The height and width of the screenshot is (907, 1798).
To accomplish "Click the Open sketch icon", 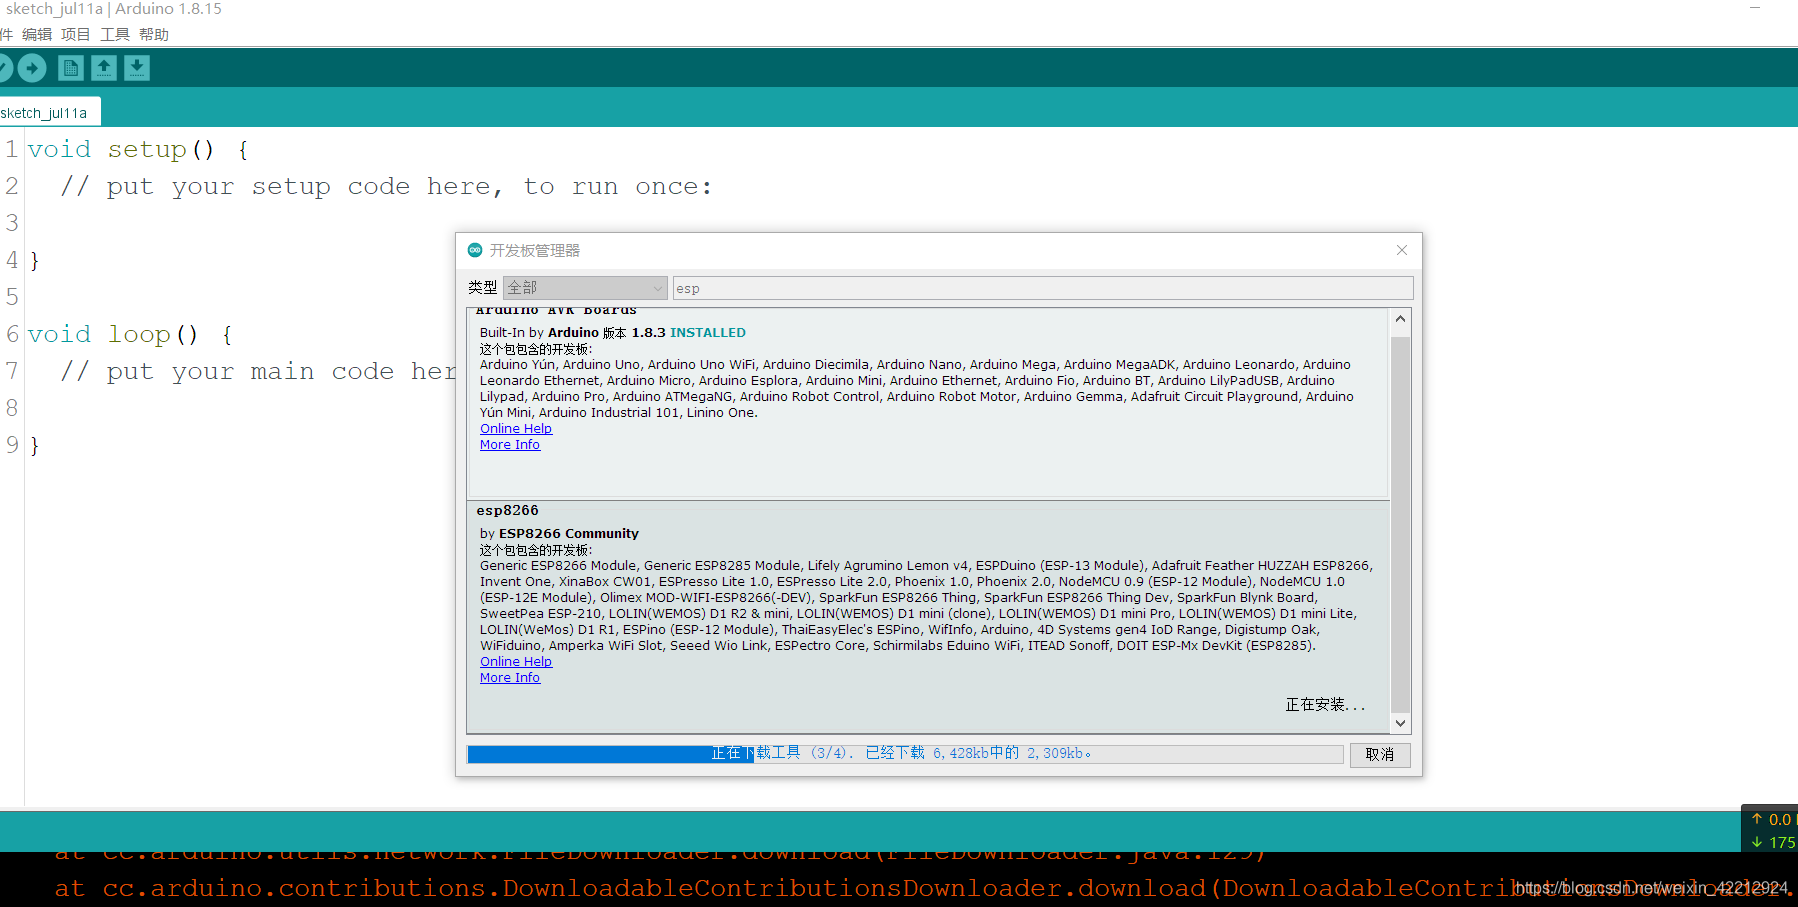I will click(104, 68).
